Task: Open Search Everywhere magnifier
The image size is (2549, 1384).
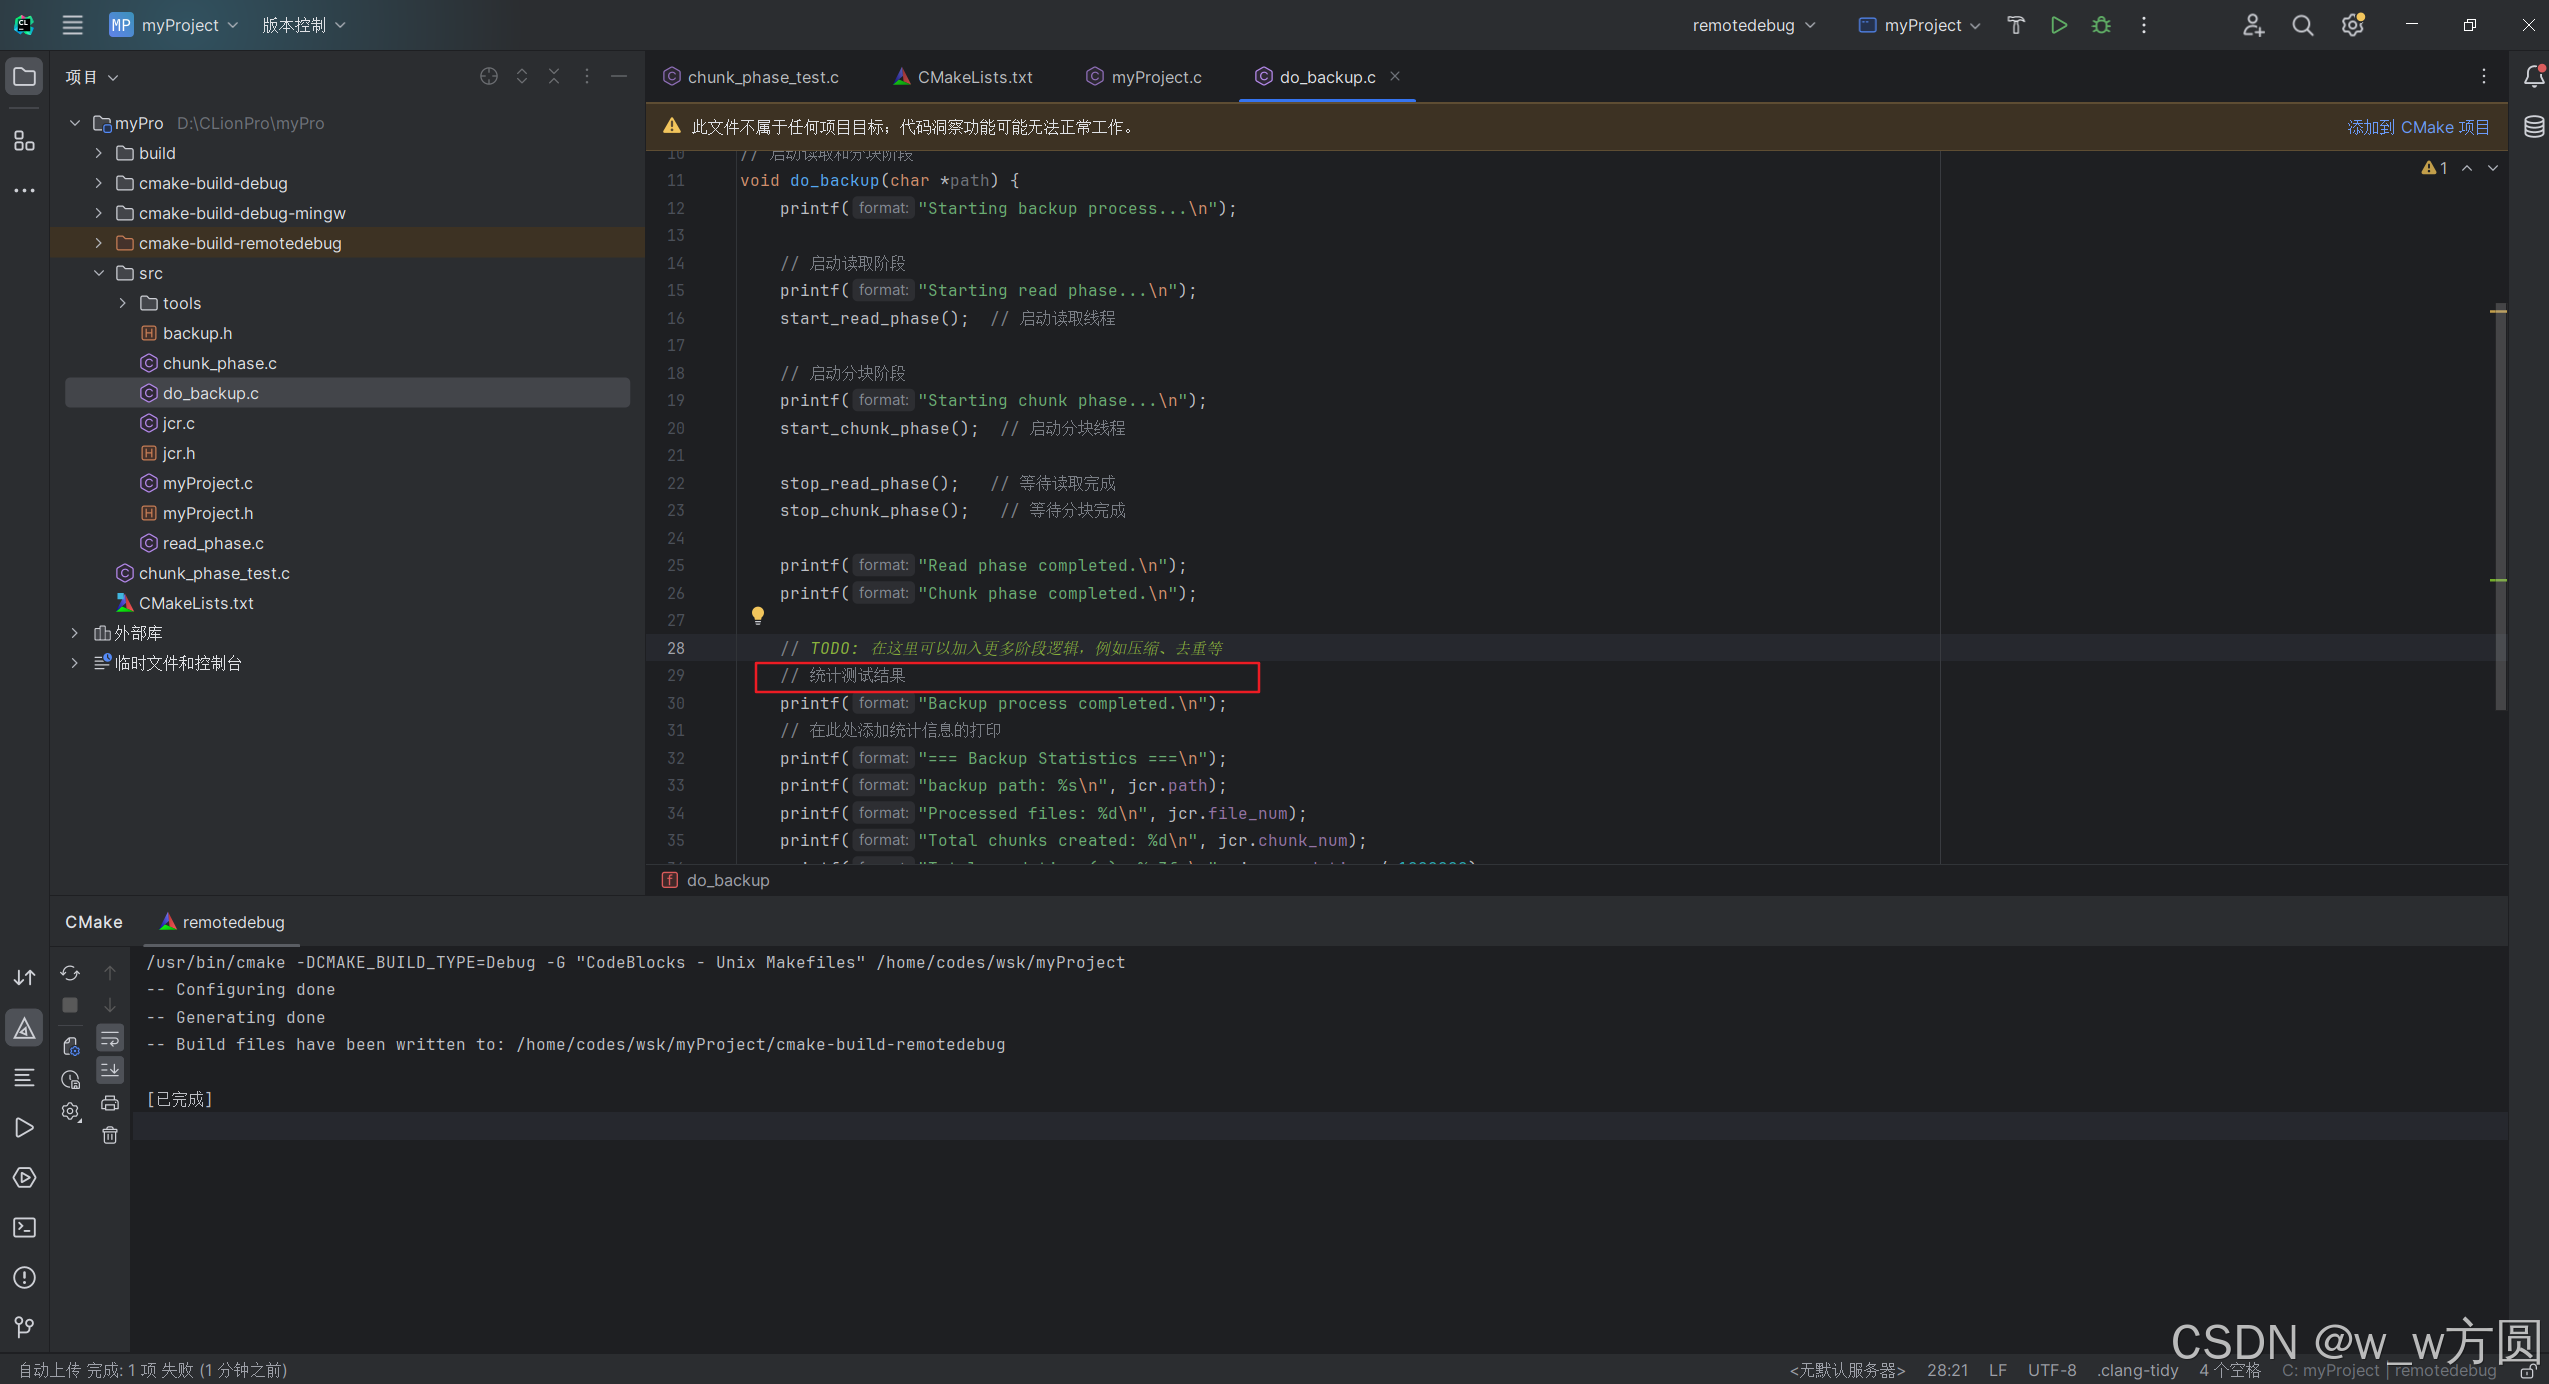Action: 2303,25
